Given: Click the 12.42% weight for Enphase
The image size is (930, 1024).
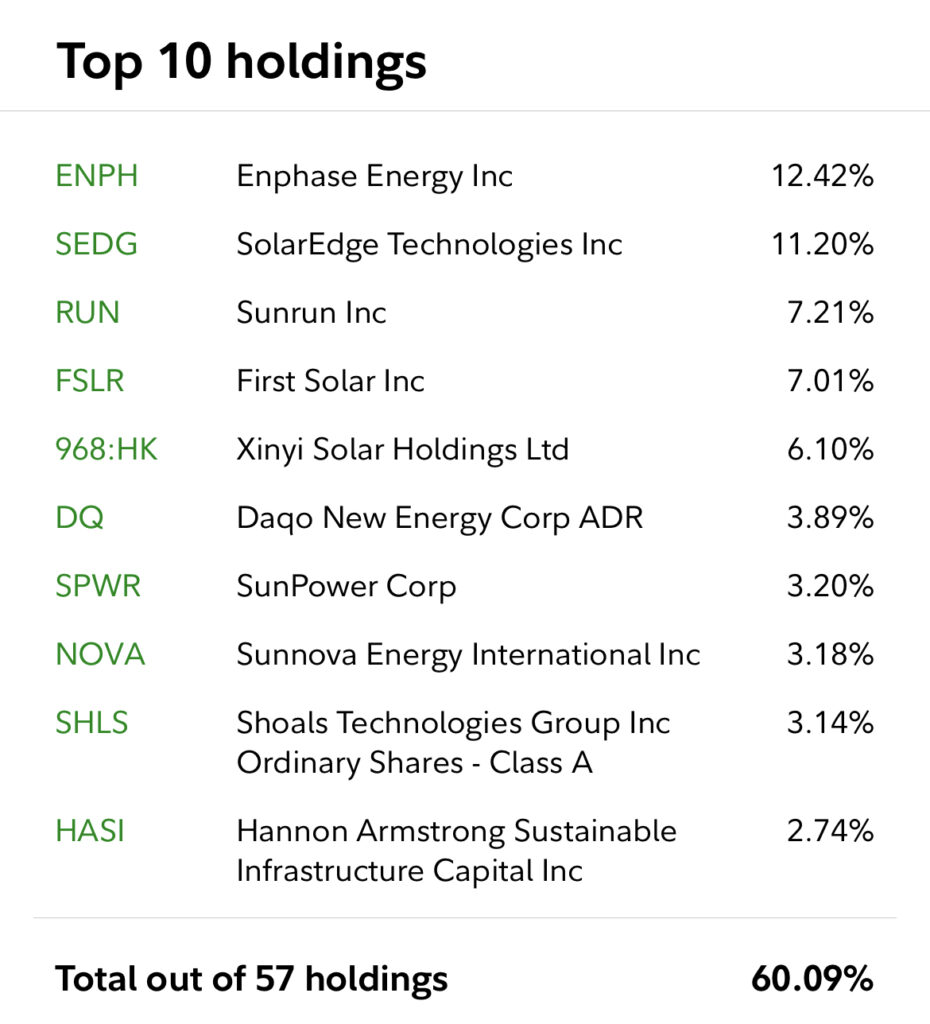Looking at the screenshot, I should [x=822, y=176].
